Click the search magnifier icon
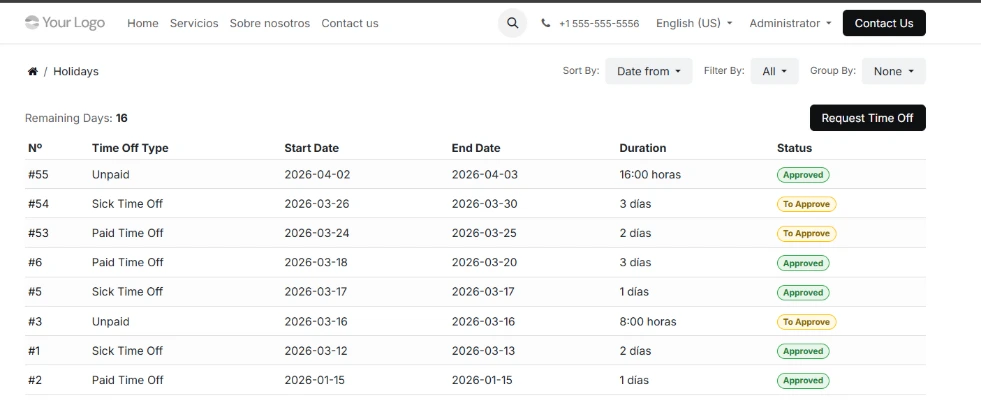981x414 pixels. coord(512,23)
